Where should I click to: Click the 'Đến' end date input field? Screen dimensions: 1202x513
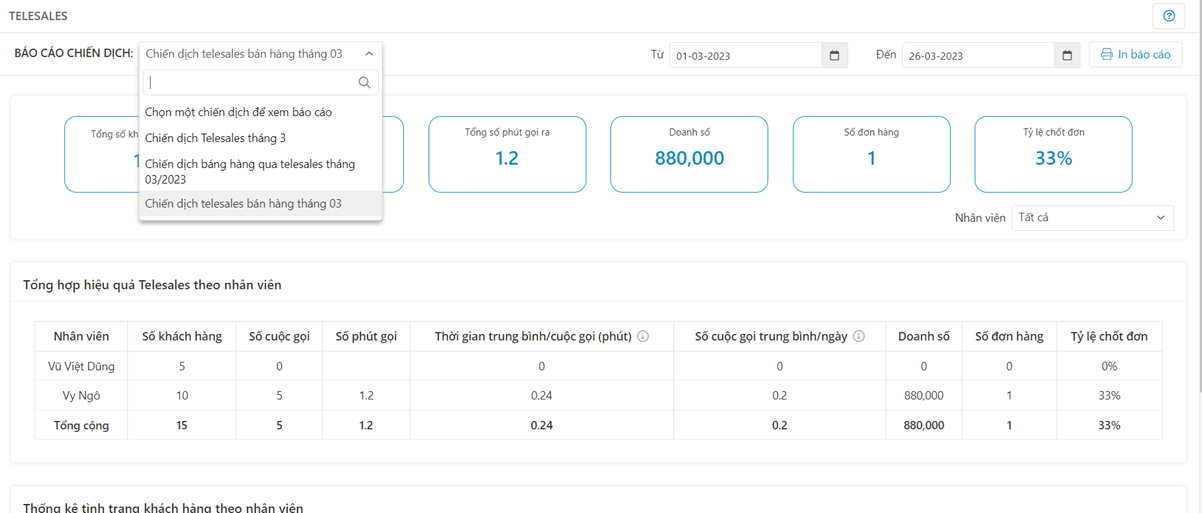click(978, 55)
